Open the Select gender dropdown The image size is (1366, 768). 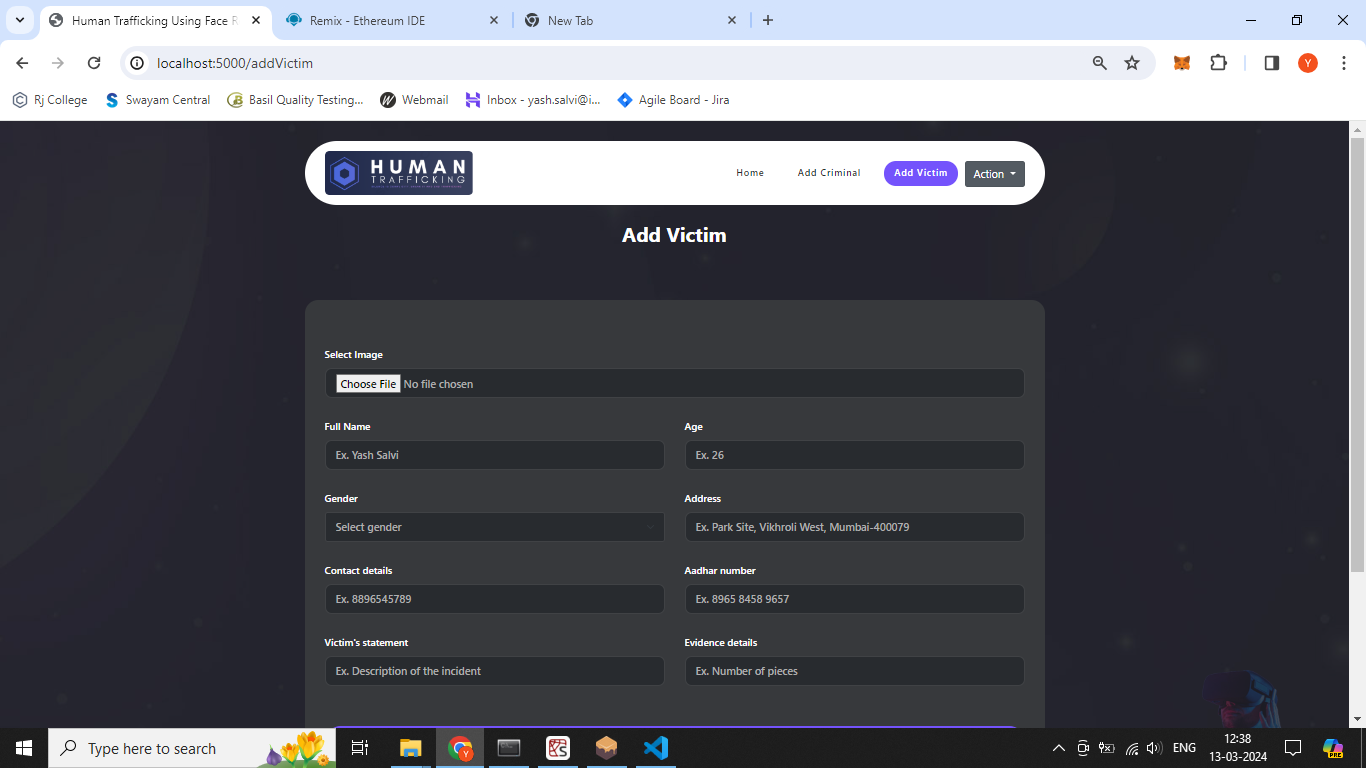click(x=494, y=527)
